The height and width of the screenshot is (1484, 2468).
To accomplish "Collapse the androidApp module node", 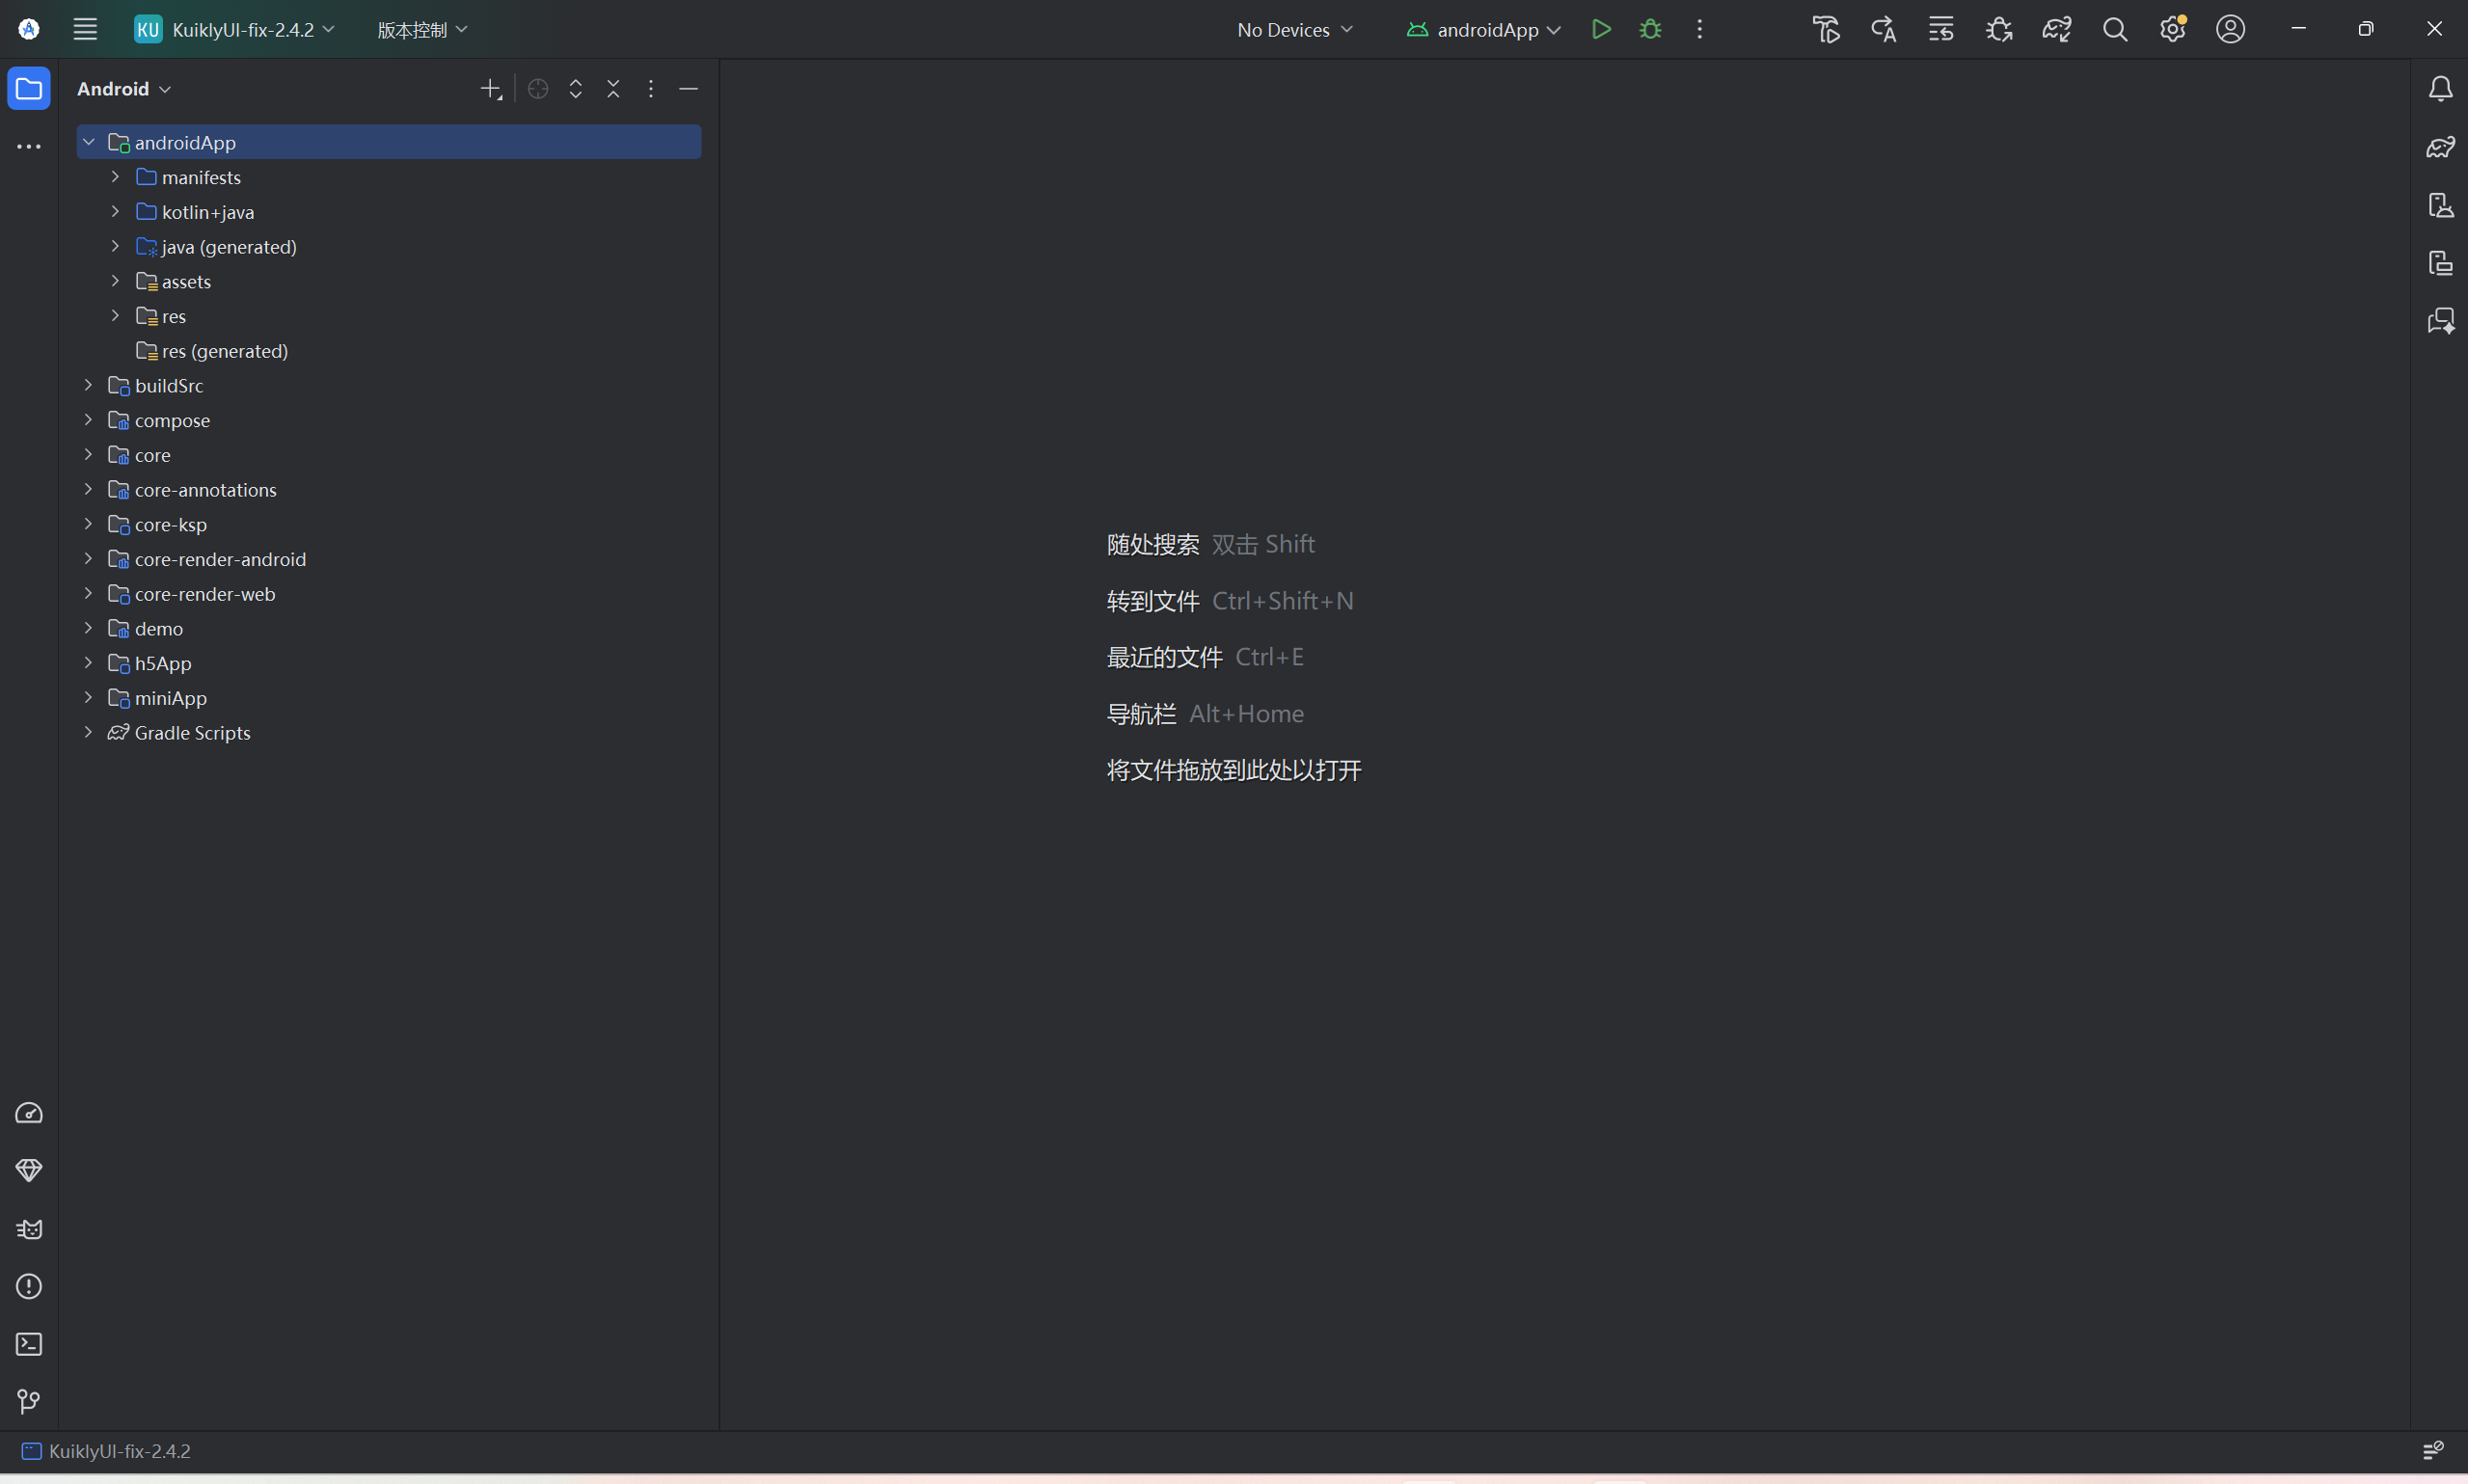I will tap(89, 142).
